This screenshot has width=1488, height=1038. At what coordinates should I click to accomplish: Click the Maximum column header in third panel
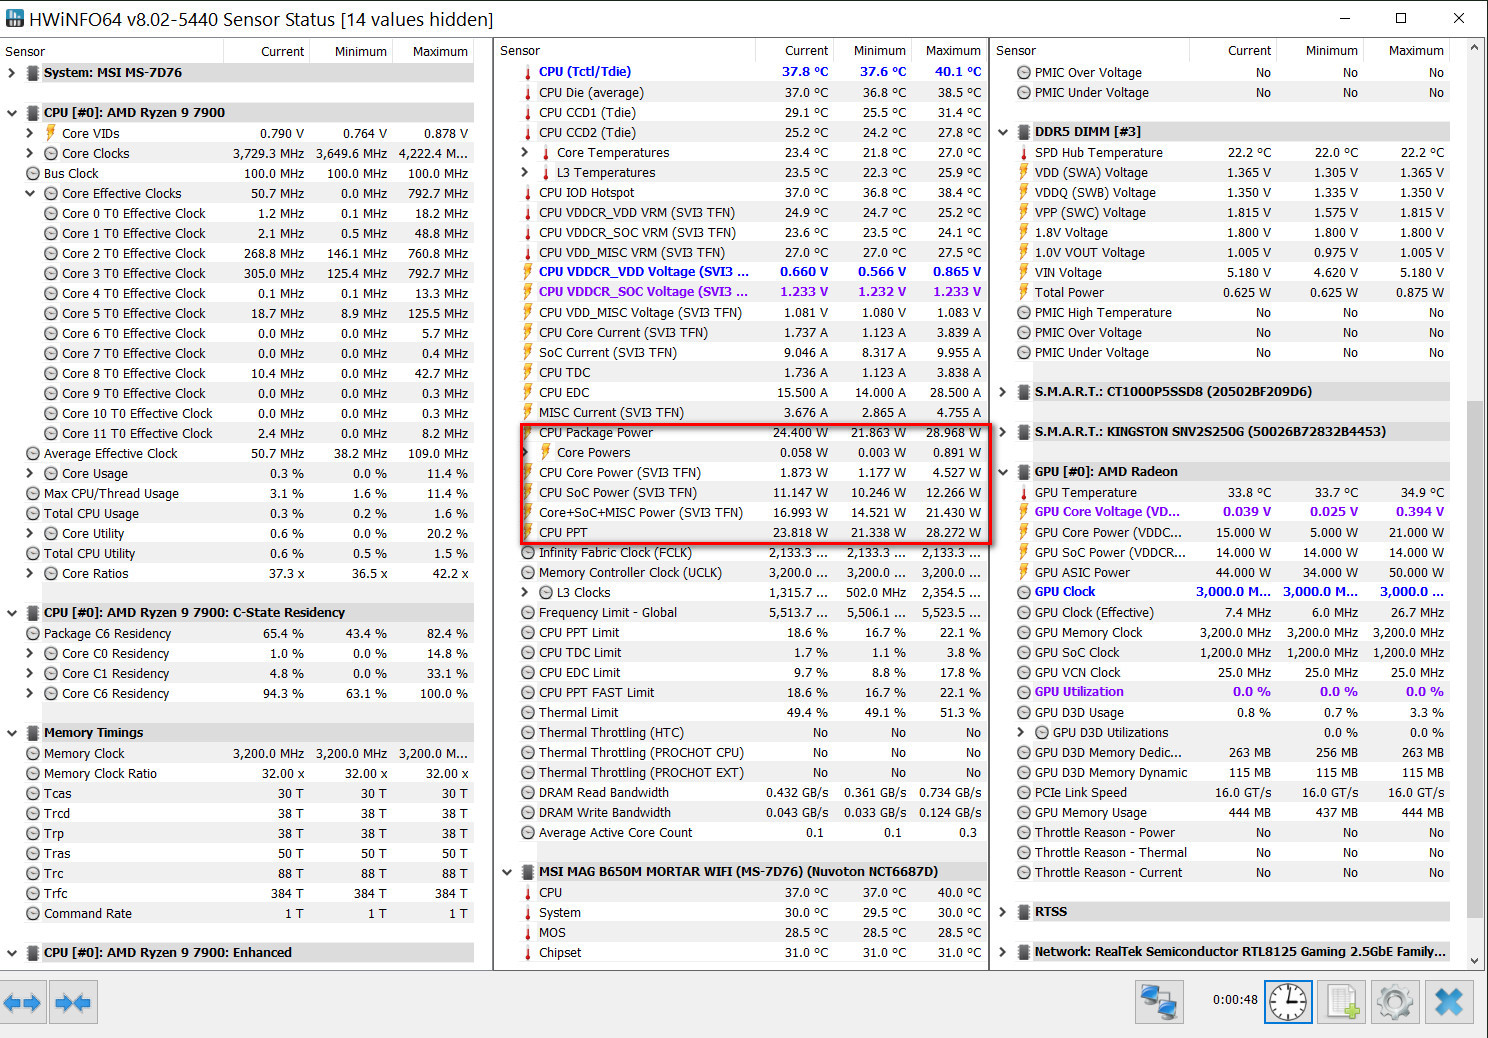pyautogui.click(x=1408, y=51)
